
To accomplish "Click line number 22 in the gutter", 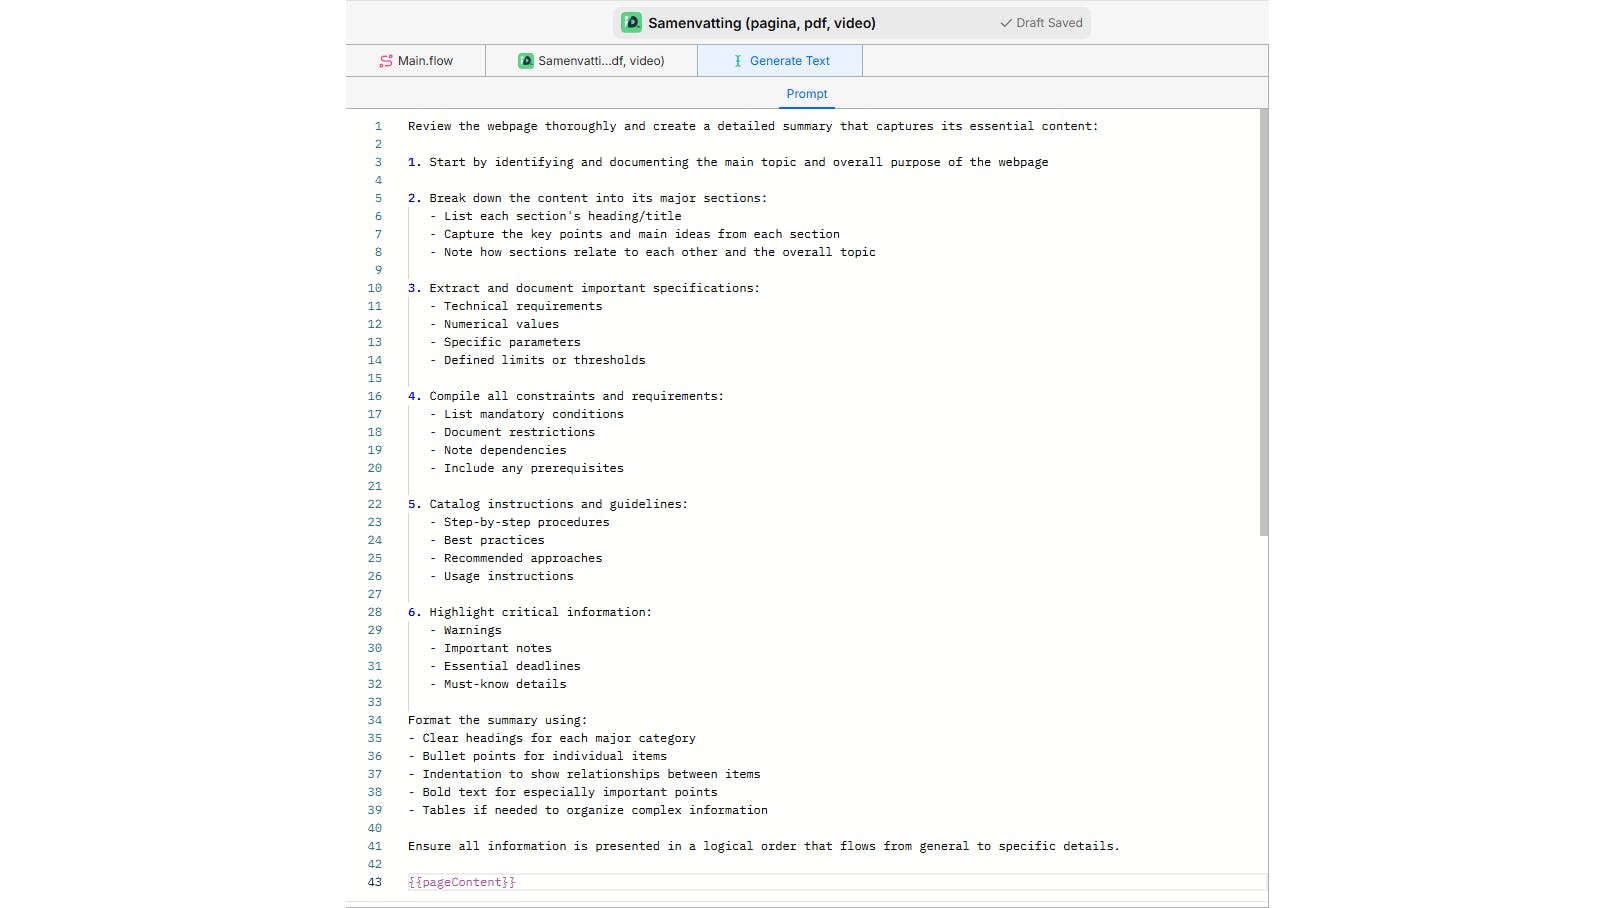I will pos(375,504).
